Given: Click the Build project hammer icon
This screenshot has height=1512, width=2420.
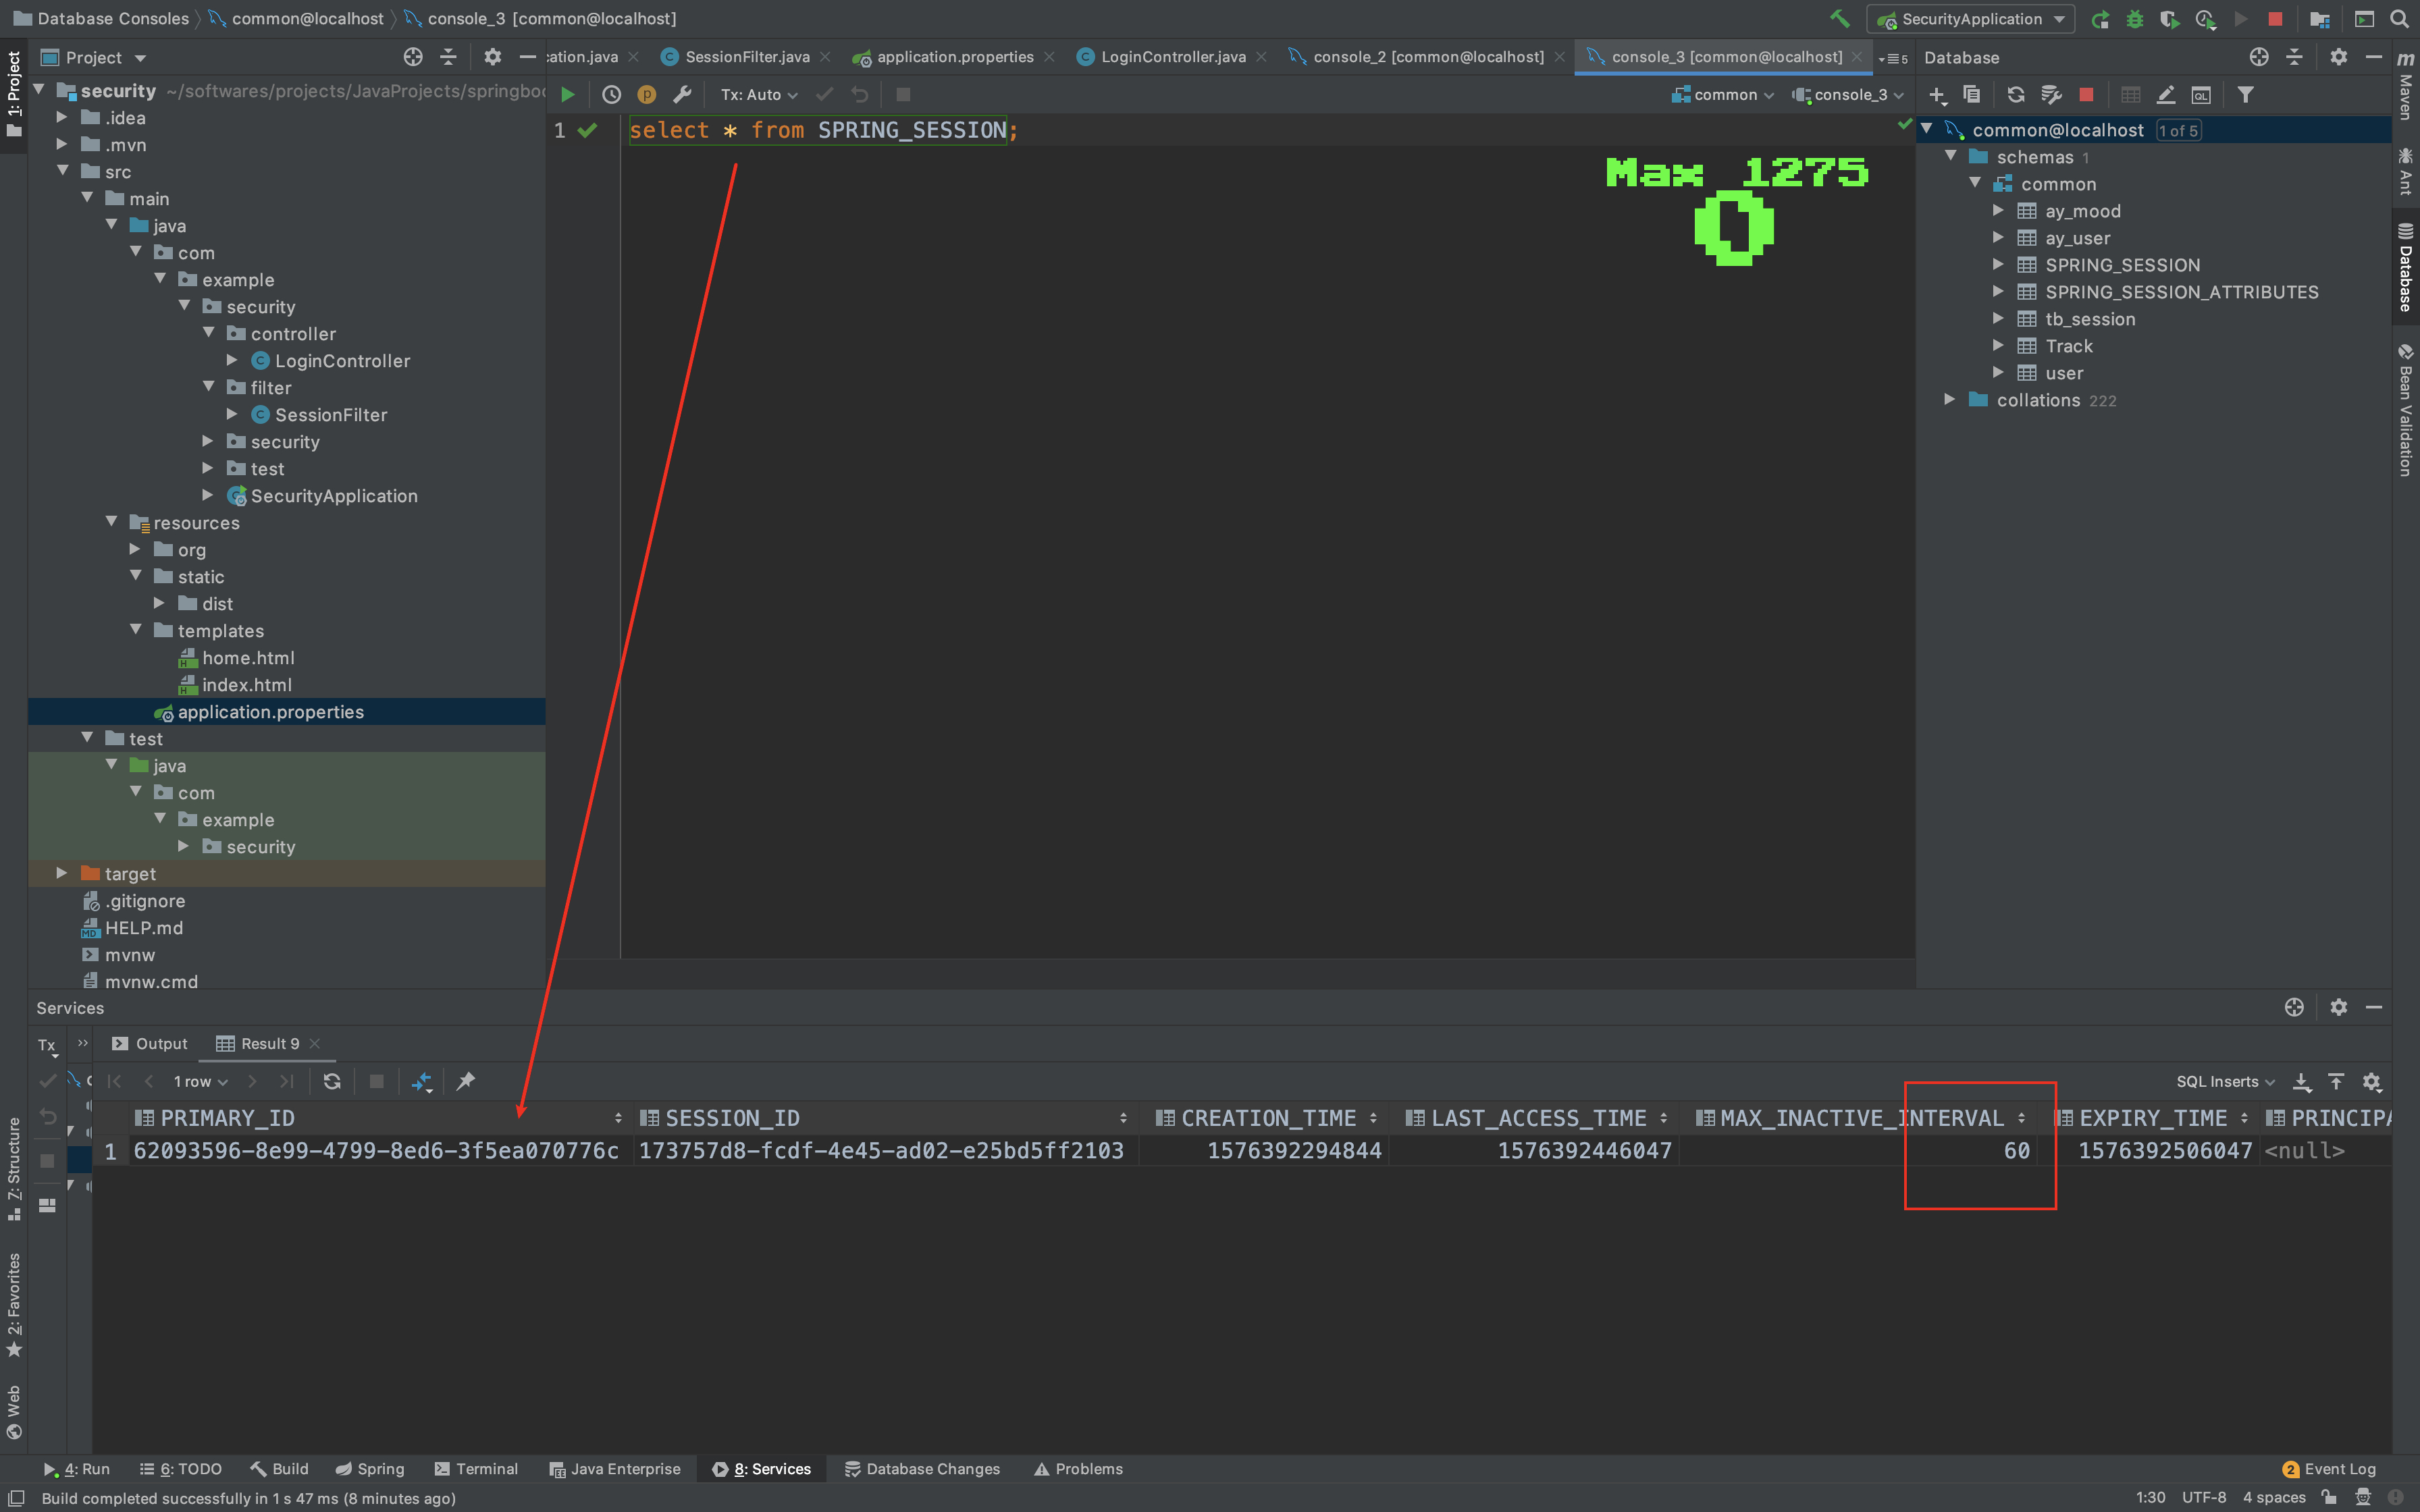Looking at the screenshot, I should point(1839,19).
